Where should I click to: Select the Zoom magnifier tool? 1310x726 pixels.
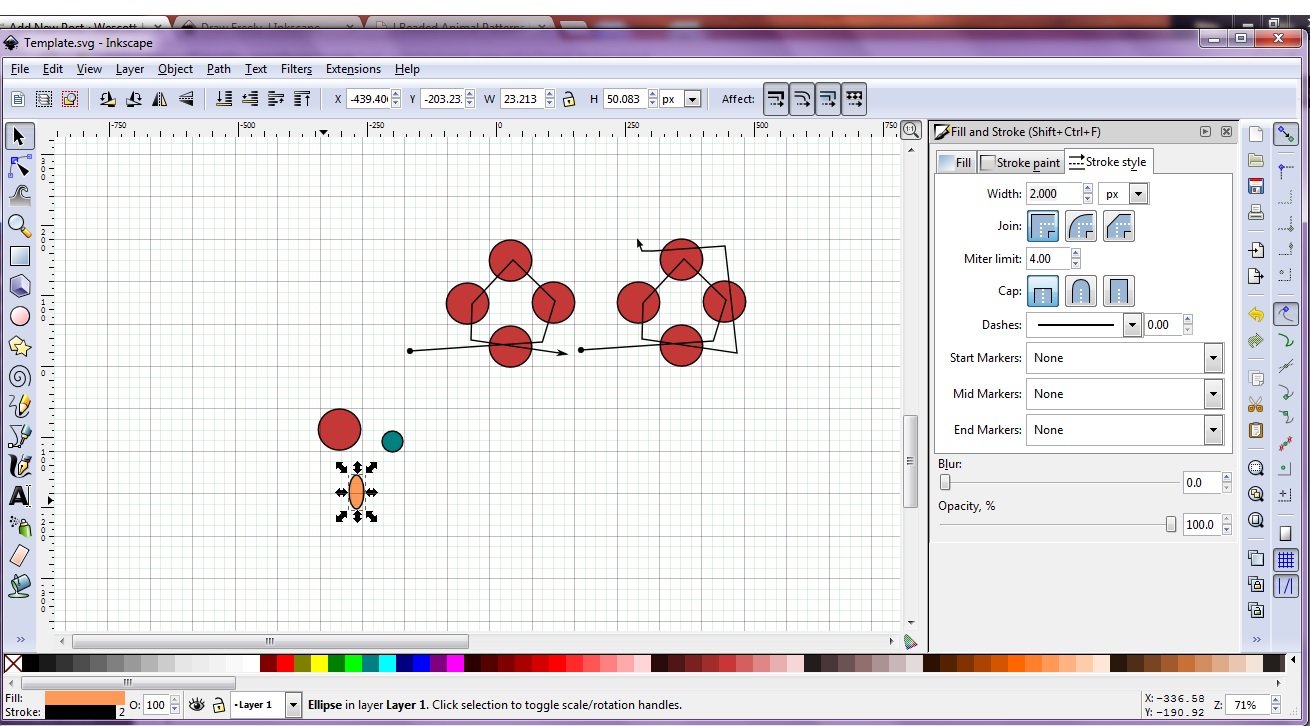(x=19, y=226)
